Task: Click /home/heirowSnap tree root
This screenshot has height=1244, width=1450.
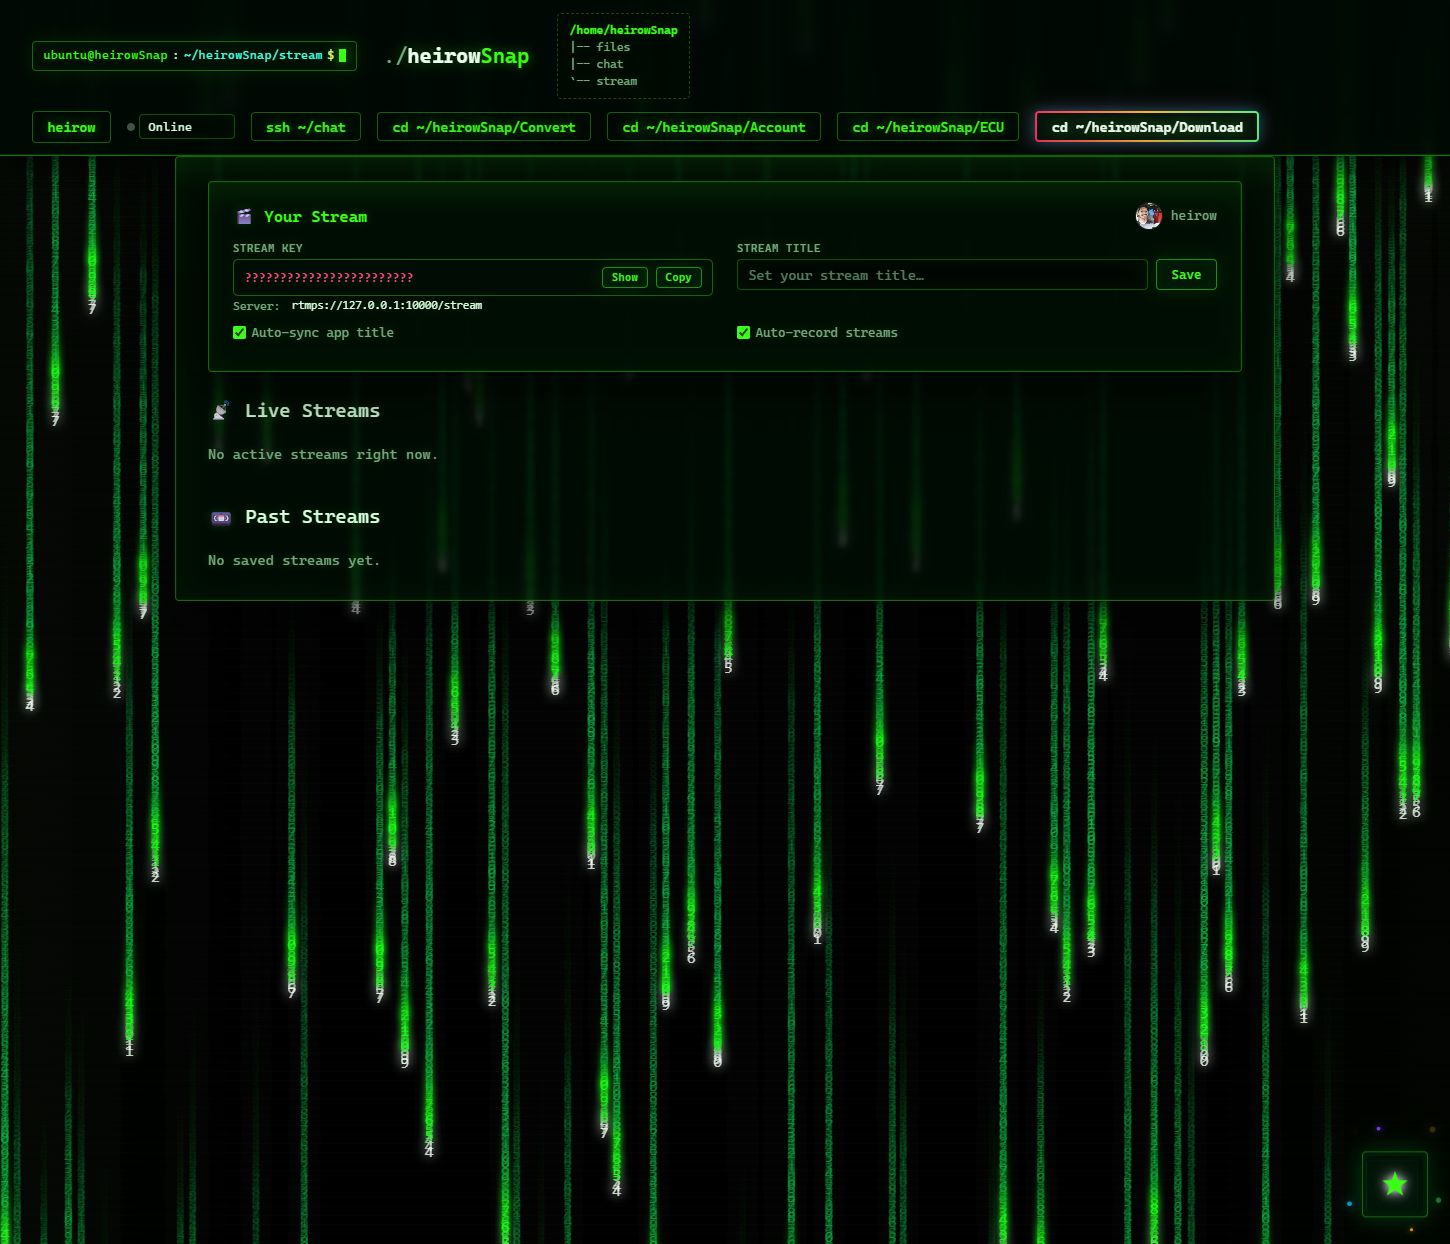Action: click(x=624, y=30)
